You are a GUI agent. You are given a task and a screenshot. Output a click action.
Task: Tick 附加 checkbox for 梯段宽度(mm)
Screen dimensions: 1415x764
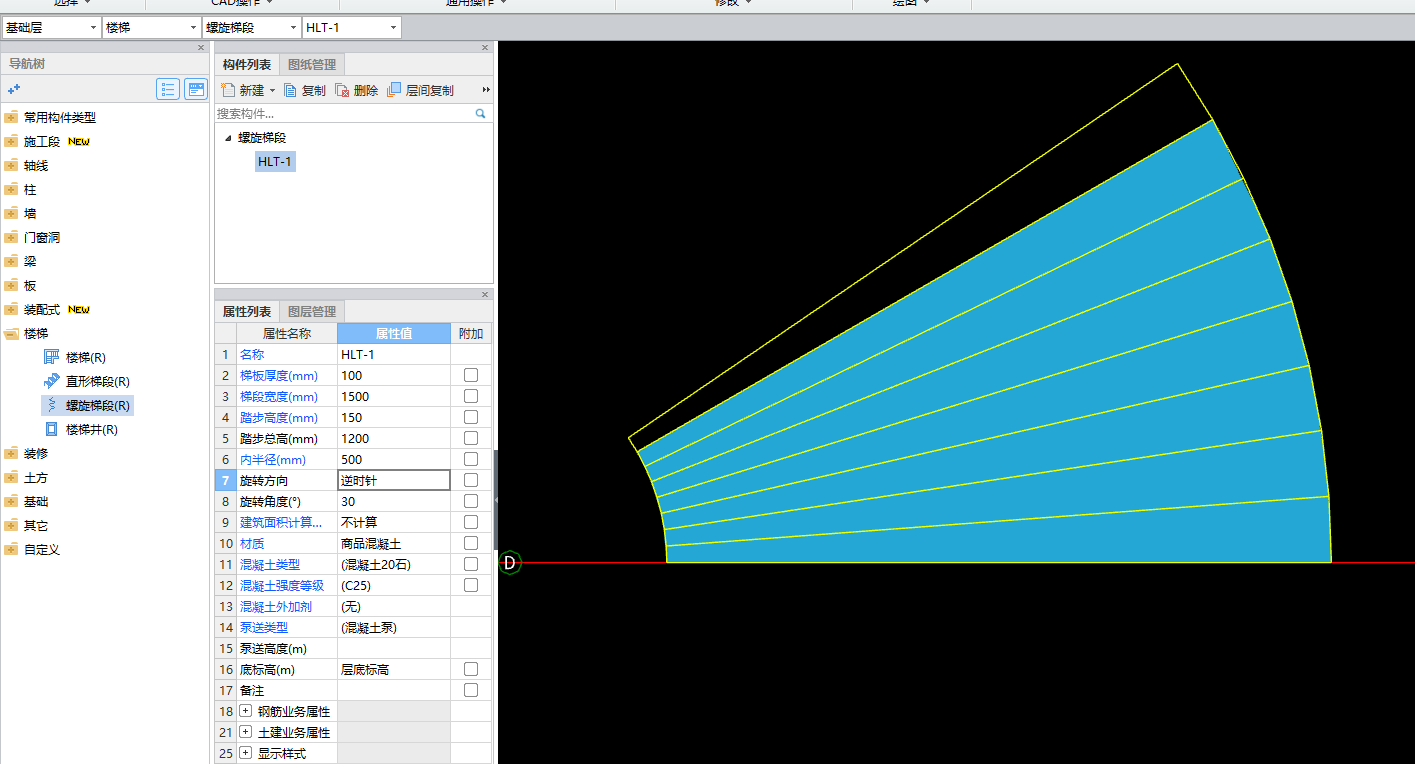[x=471, y=396]
